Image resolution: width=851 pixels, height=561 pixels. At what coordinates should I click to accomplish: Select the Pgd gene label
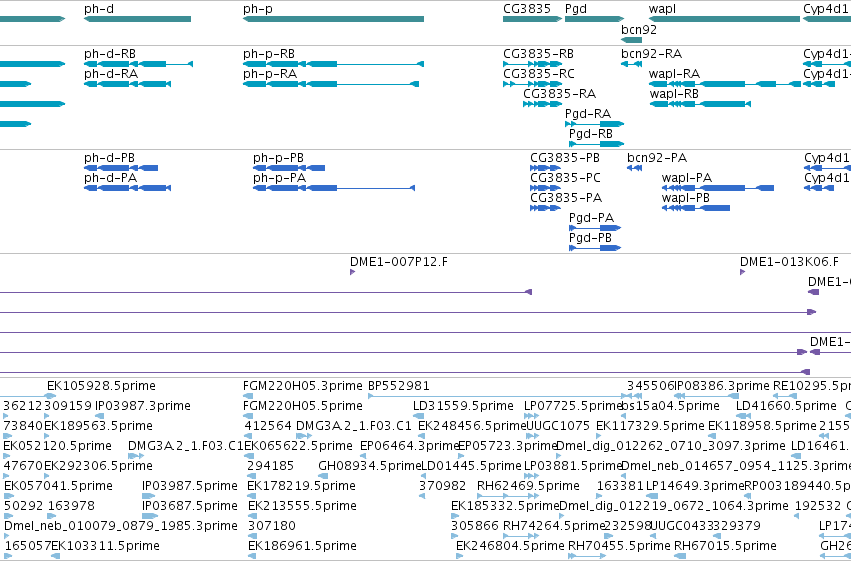576,9
